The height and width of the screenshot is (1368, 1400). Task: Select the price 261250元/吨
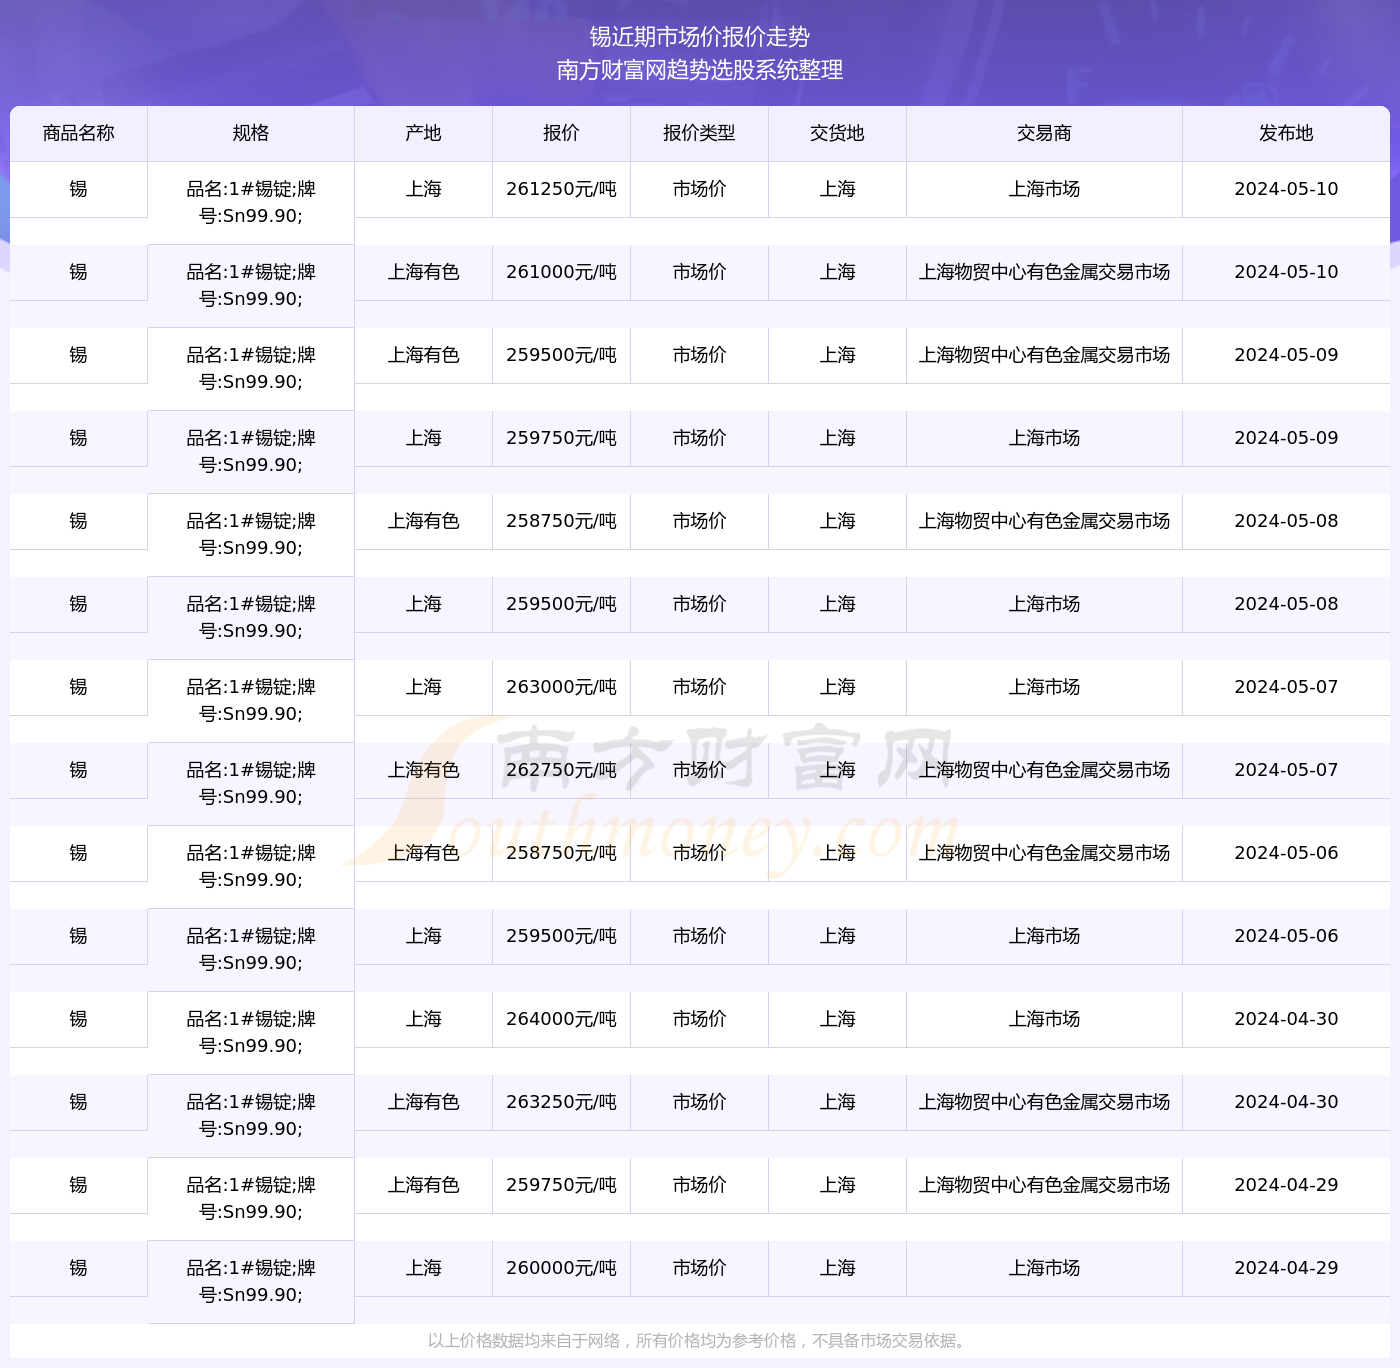pos(562,189)
